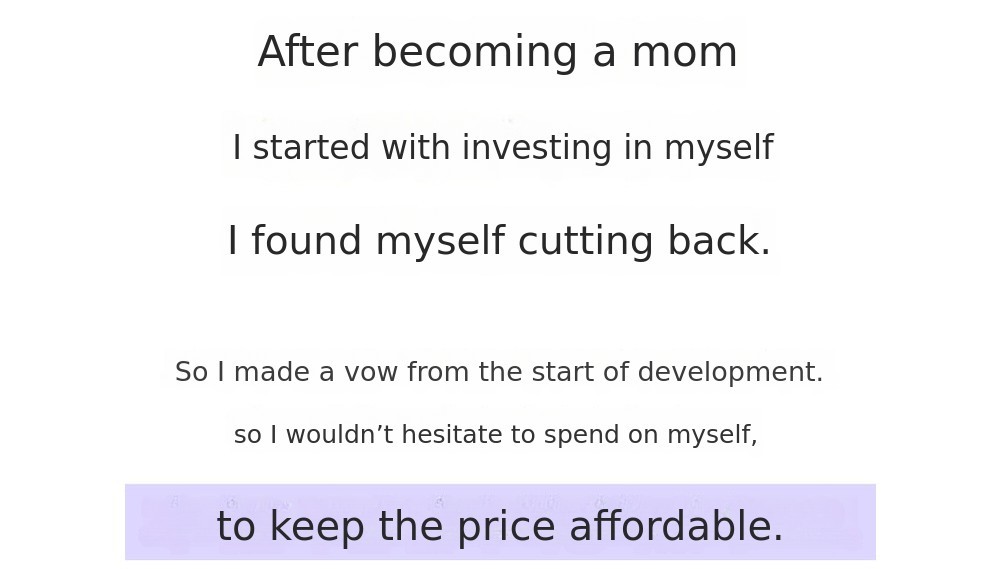Click the "So I made a vow" sentence
The image size is (1000, 569).
499,372
